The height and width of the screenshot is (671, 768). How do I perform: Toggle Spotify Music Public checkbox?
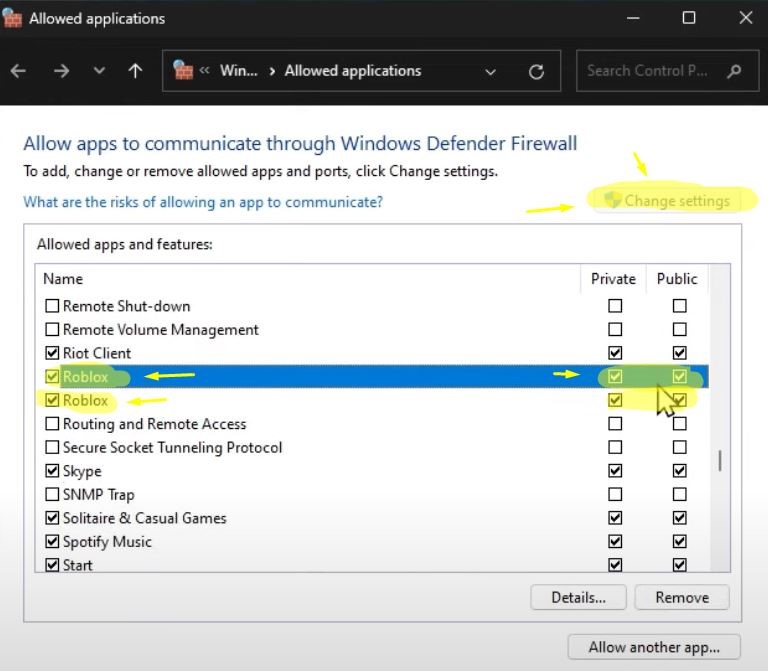coord(679,541)
